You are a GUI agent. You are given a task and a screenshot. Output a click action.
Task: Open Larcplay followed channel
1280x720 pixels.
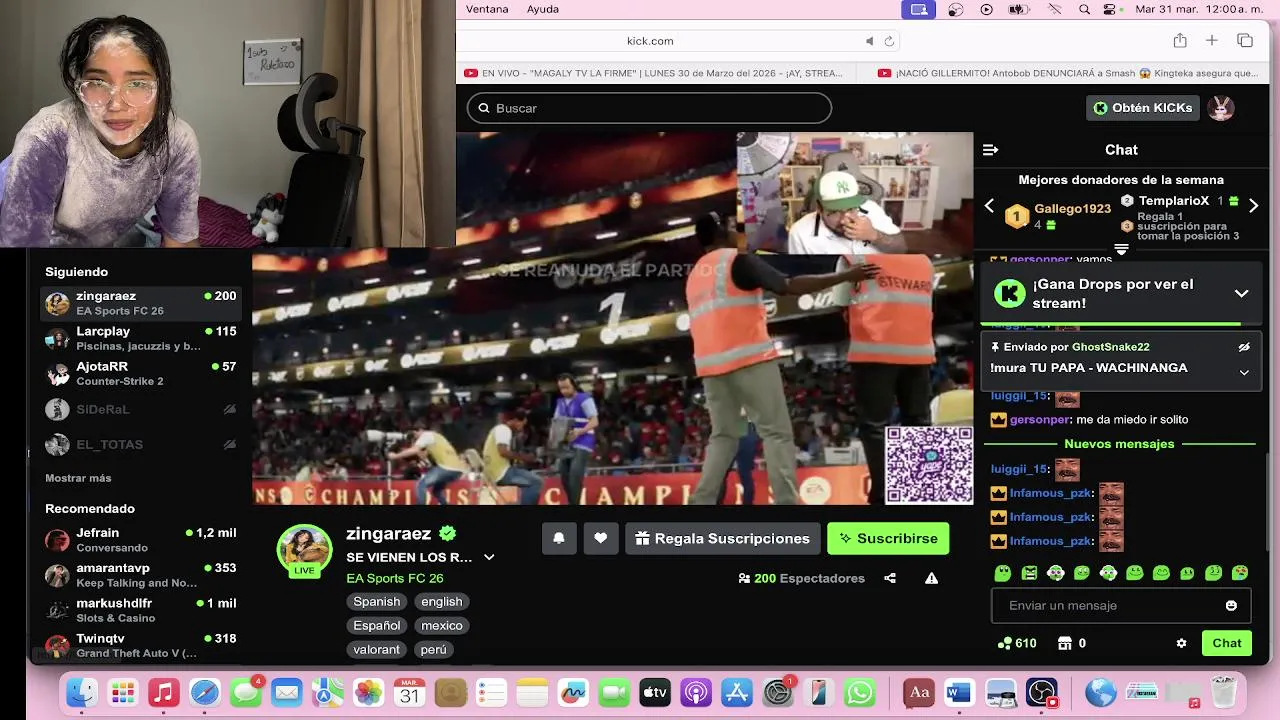[140, 338]
